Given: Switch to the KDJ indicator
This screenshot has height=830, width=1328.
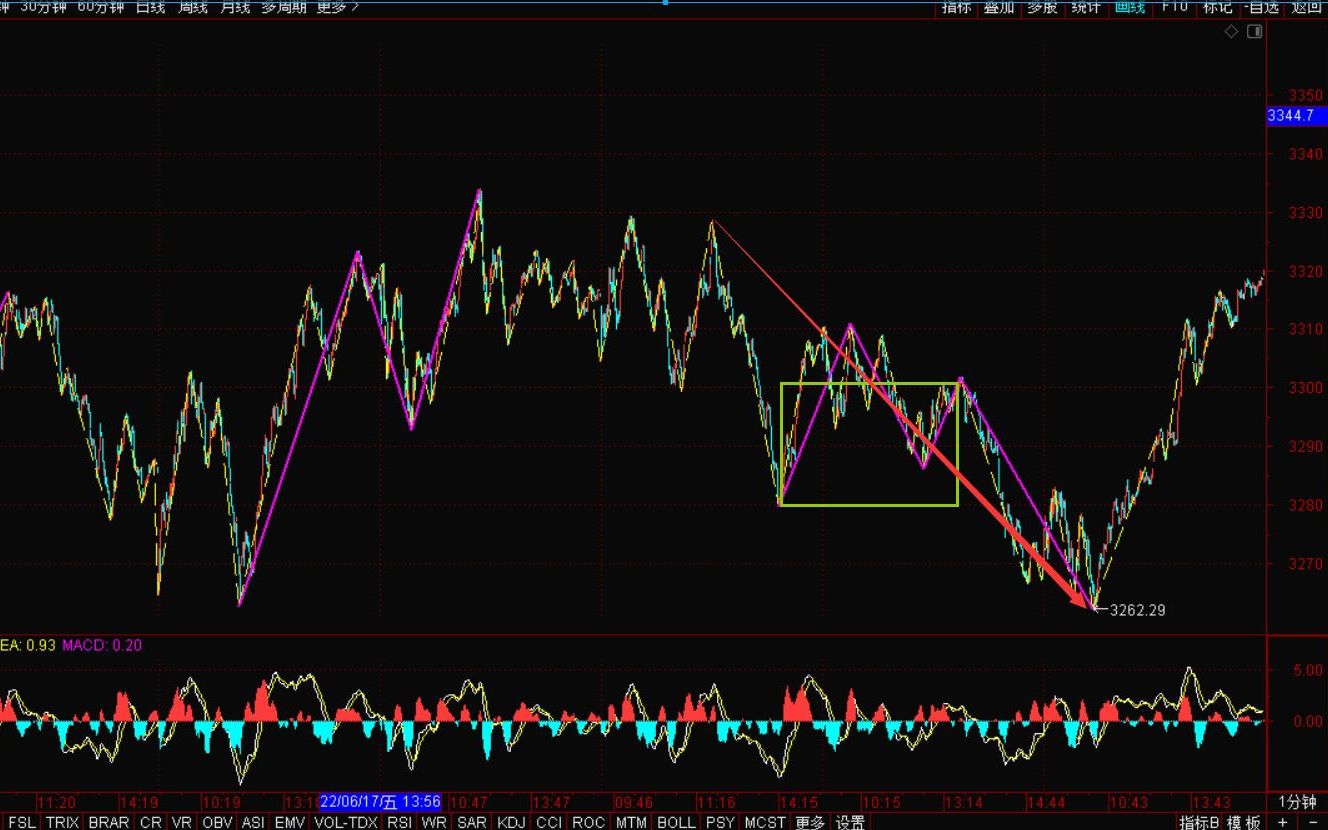Looking at the screenshot, I should tap(511, 822).
